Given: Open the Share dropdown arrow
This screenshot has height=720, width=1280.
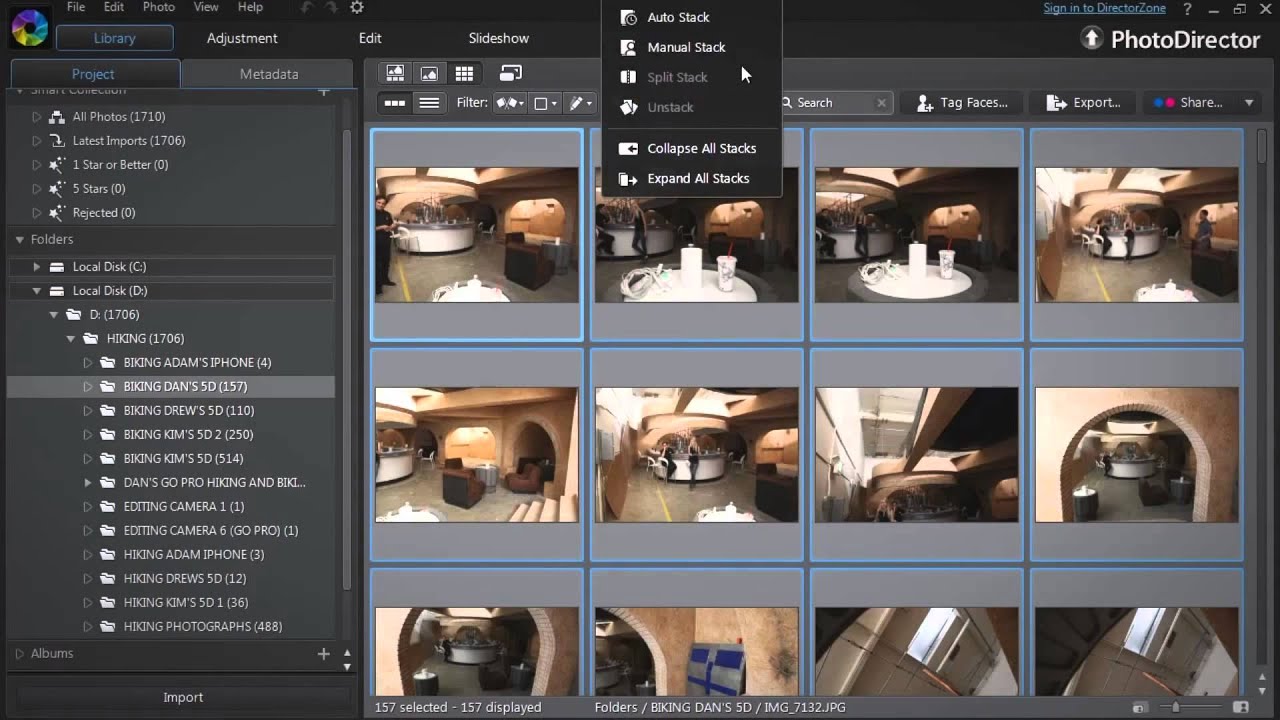Looking at the screenshot, I should 1249,103.
